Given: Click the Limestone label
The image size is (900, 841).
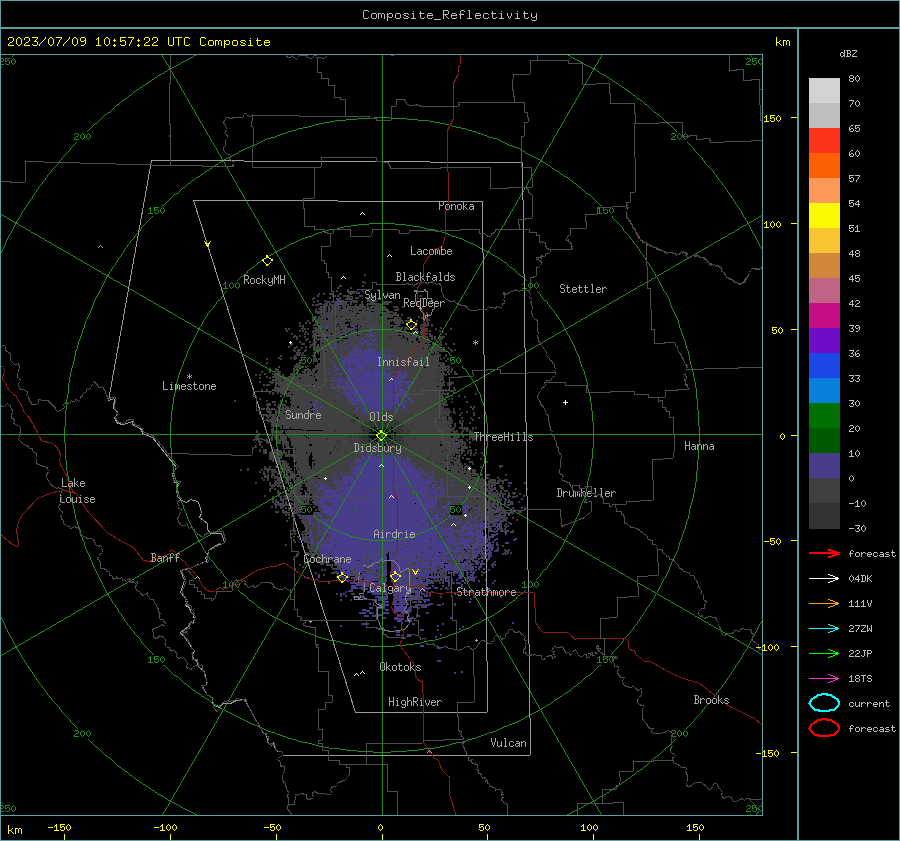Looking at the screenshot, I should pos(189,386).
